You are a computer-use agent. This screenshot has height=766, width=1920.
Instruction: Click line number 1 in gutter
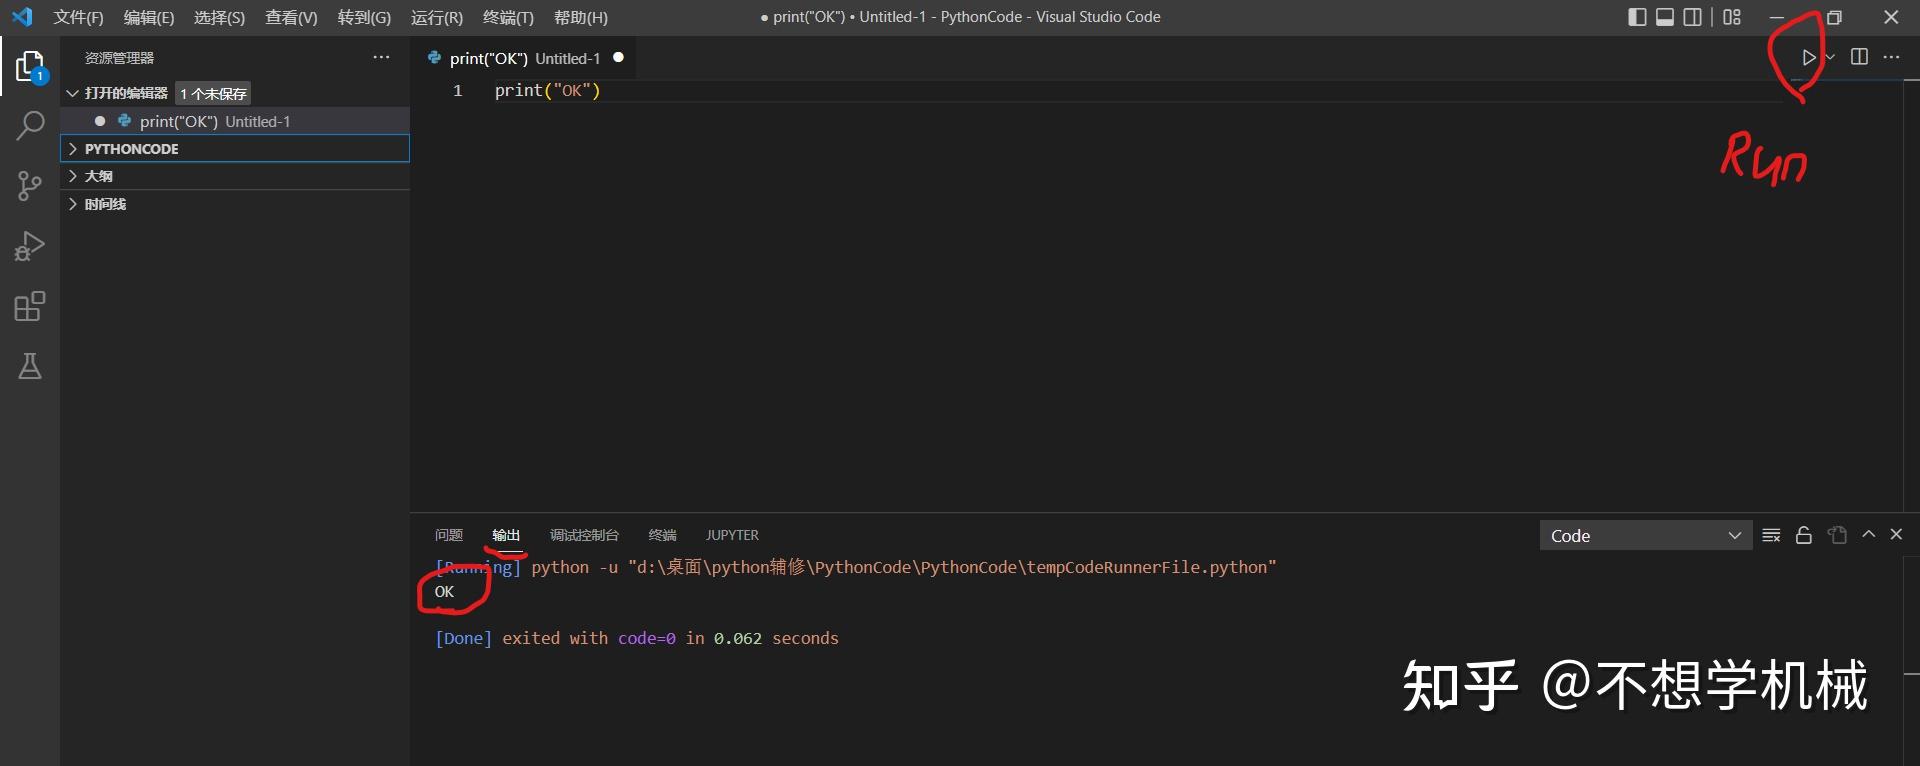(x=458, y=91)
